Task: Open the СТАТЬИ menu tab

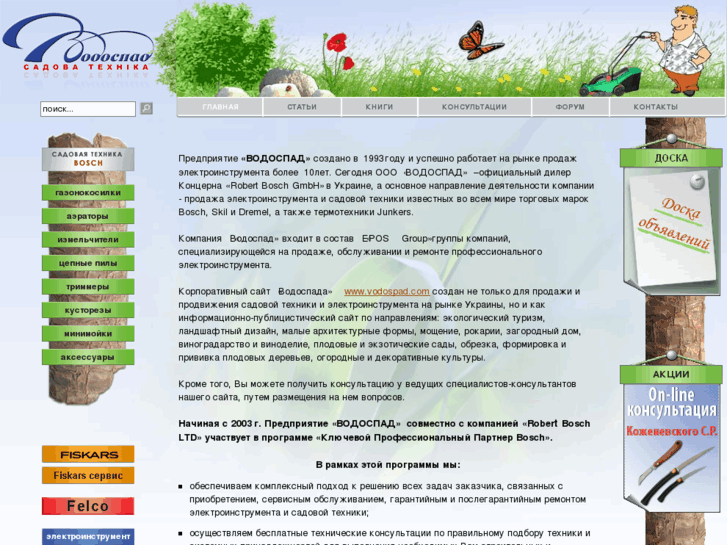Action: (302, 107)
